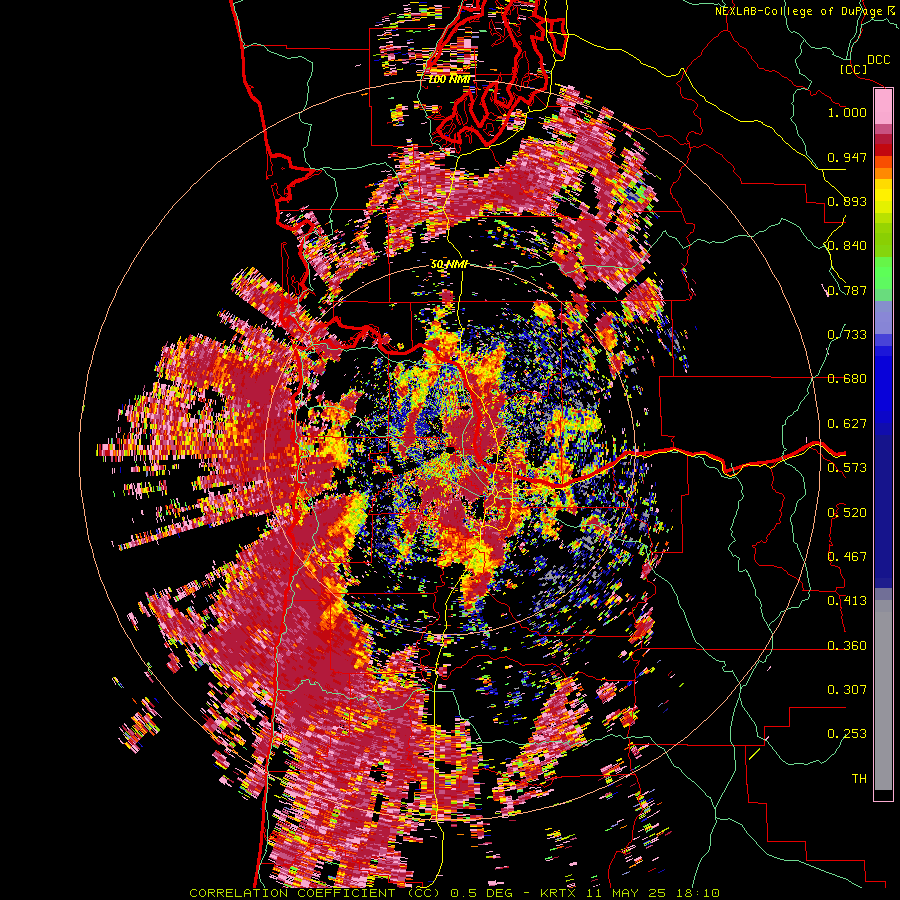
Task: Select the 0.680 legend value
Action: [847, 379]
